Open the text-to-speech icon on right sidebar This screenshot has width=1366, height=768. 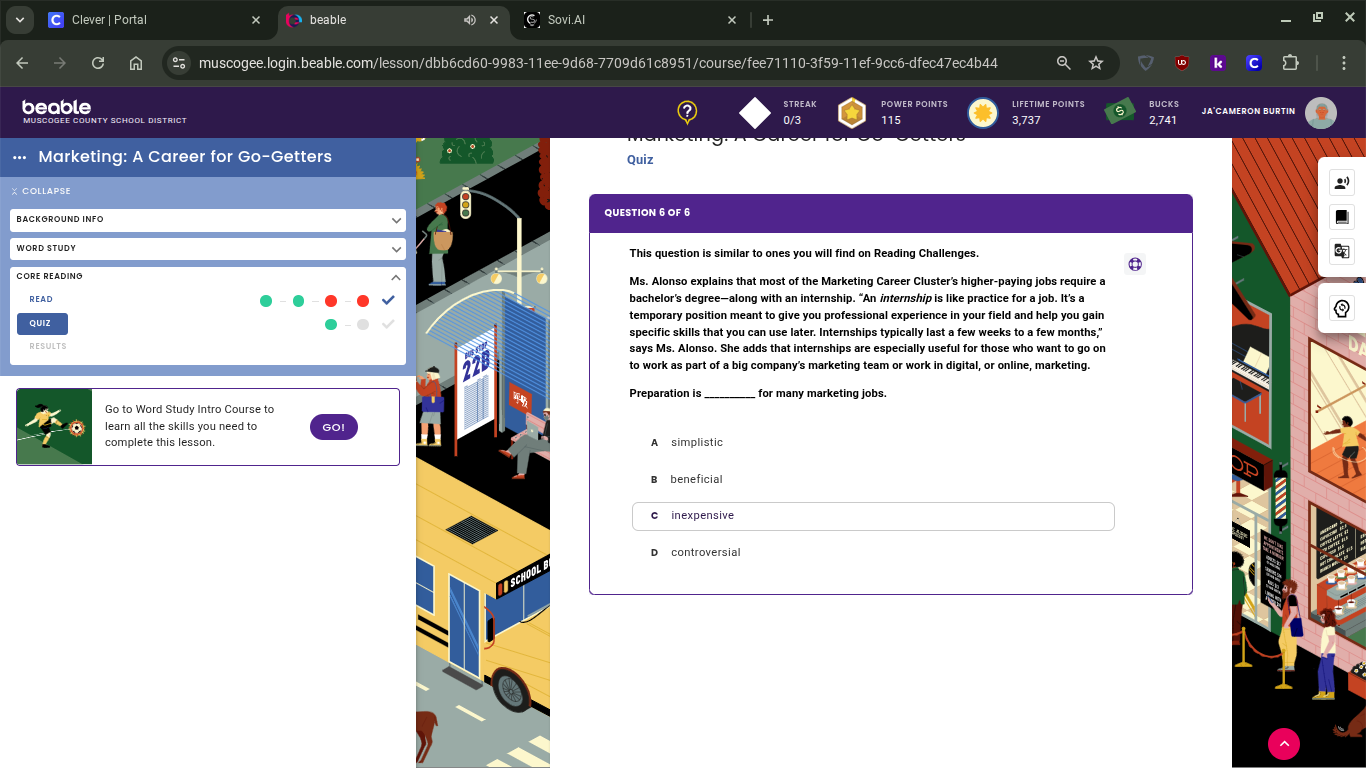(1342, 182)
